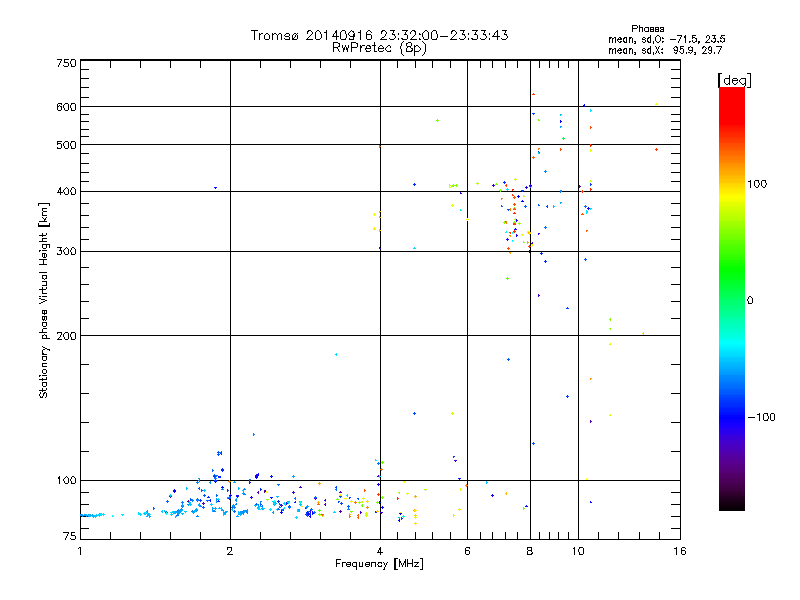Click the O-mode mean and sd line

tap(666, 38)
